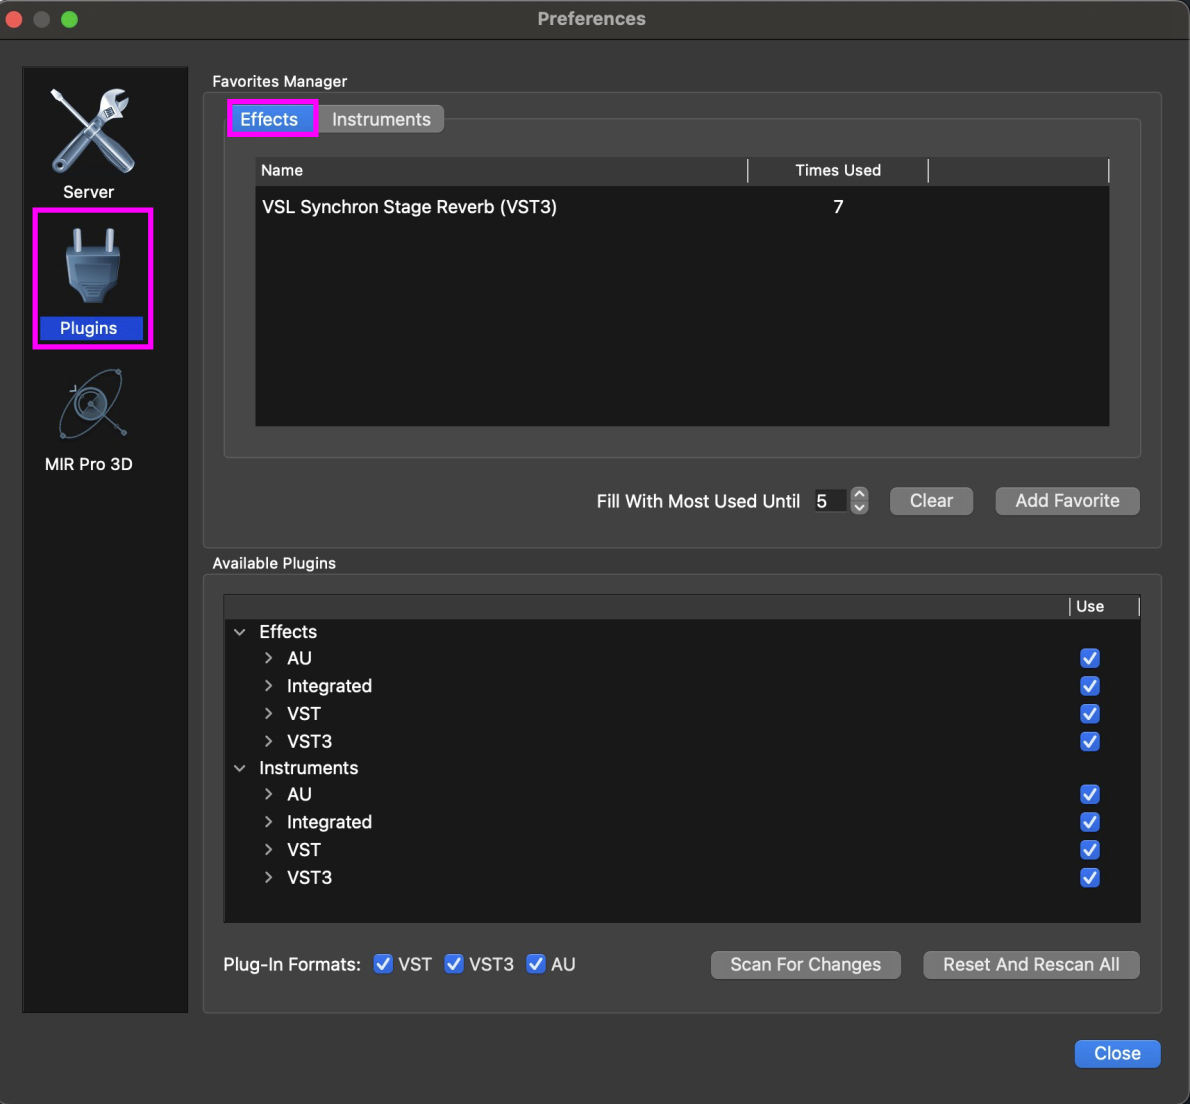The height and width of the screenshot is (1104, 1190).
Task: Click the Add Favorite button
Action: 1067,501
